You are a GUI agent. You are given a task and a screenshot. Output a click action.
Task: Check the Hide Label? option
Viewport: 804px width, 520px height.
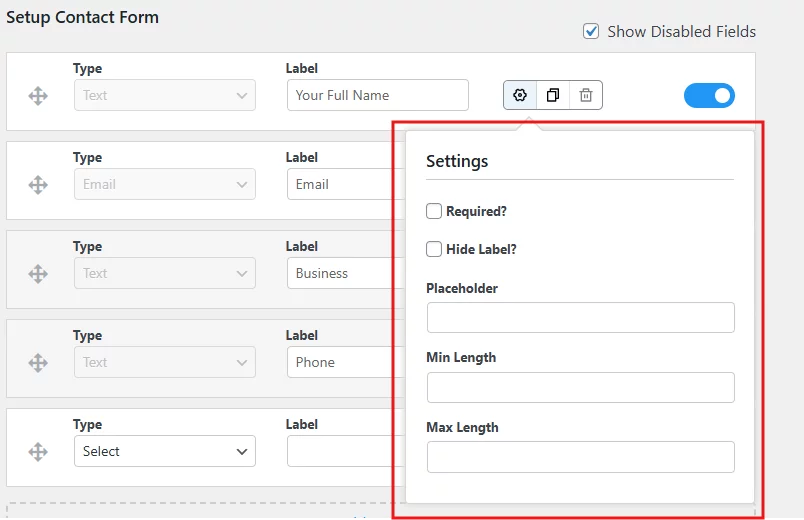tap(434, 249)
